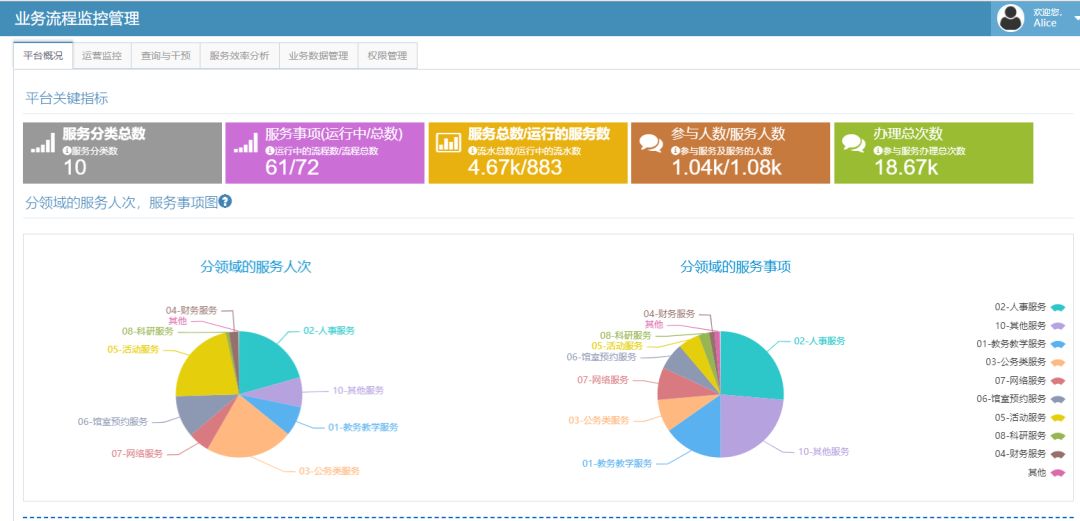Click the user avatar icon
Screen dimensions: 1080x521
pos(1011,18)
